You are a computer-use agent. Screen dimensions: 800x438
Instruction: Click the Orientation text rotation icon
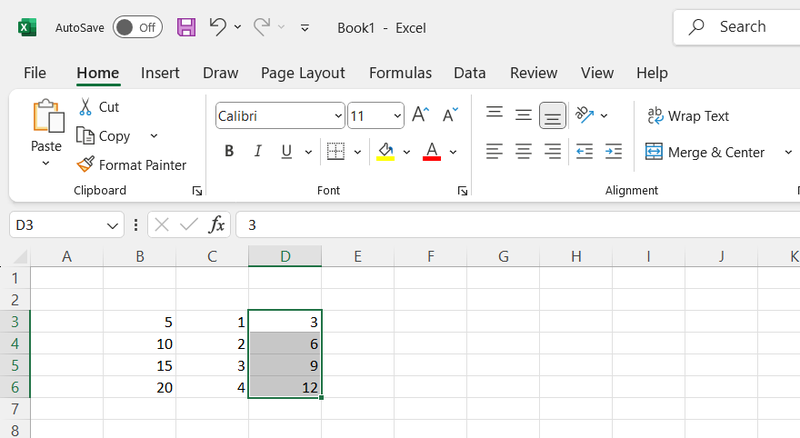(x=585, y=115)
